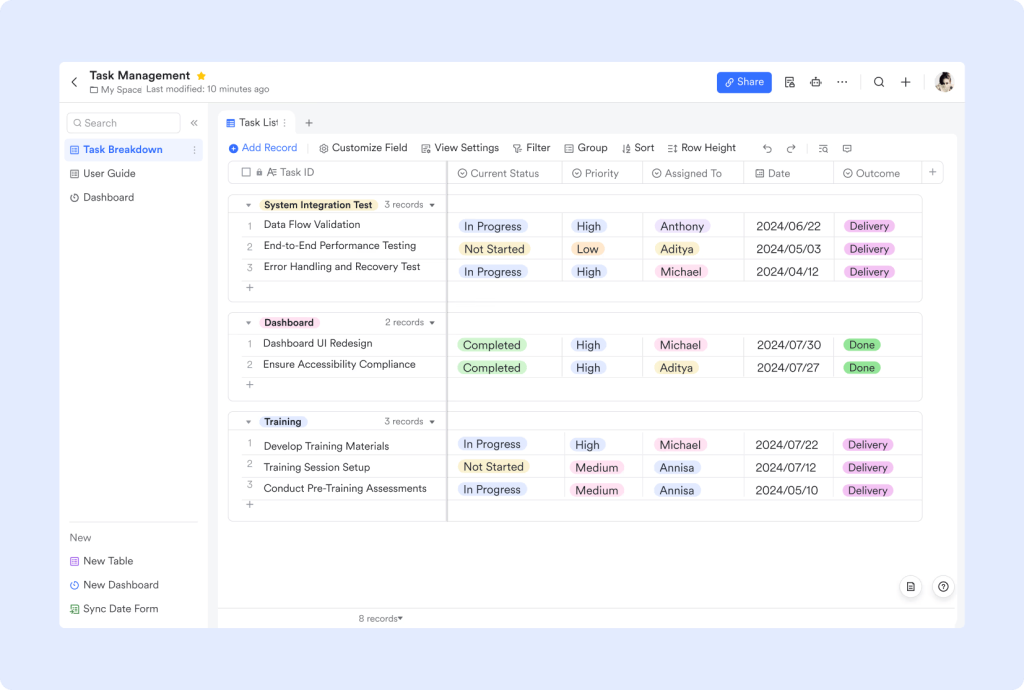The height and width of the screenshot is (690, 1024).
Task: Add a row under Dashboard group
Action: click(x=249, y=385)
